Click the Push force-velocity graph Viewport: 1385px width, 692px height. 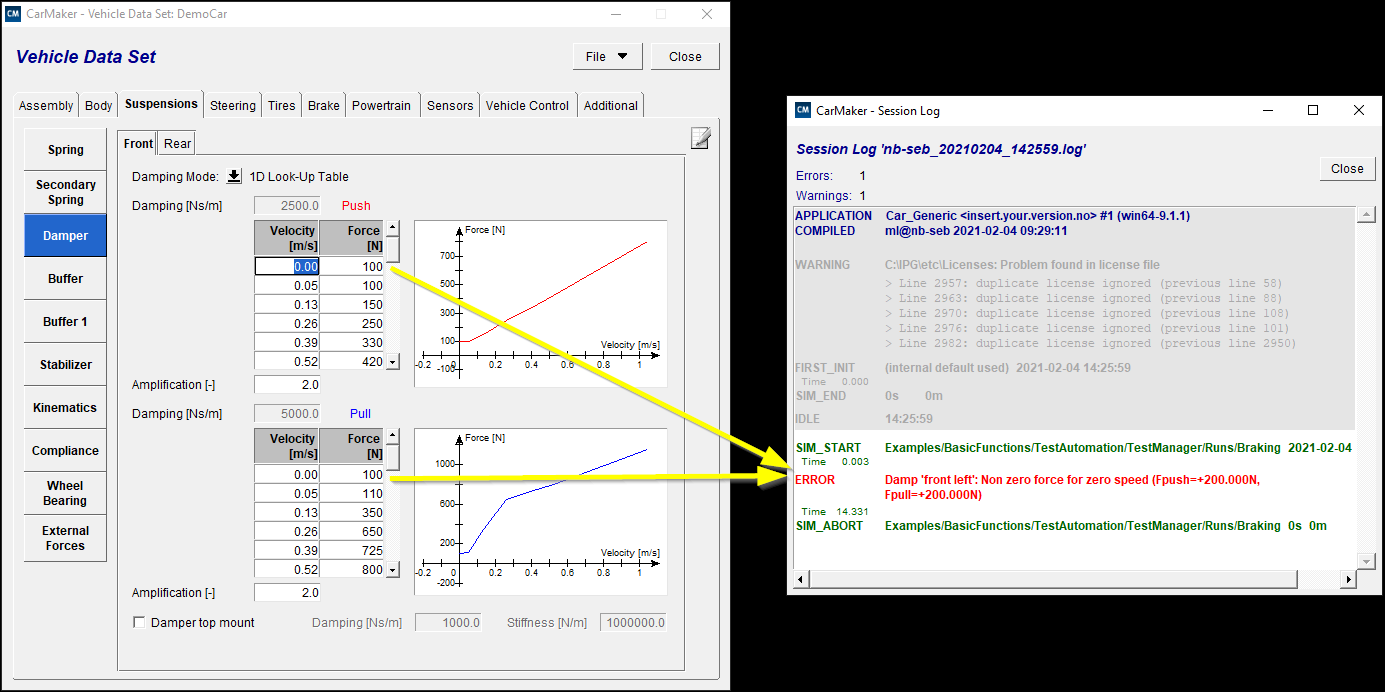tap(540, 303)
